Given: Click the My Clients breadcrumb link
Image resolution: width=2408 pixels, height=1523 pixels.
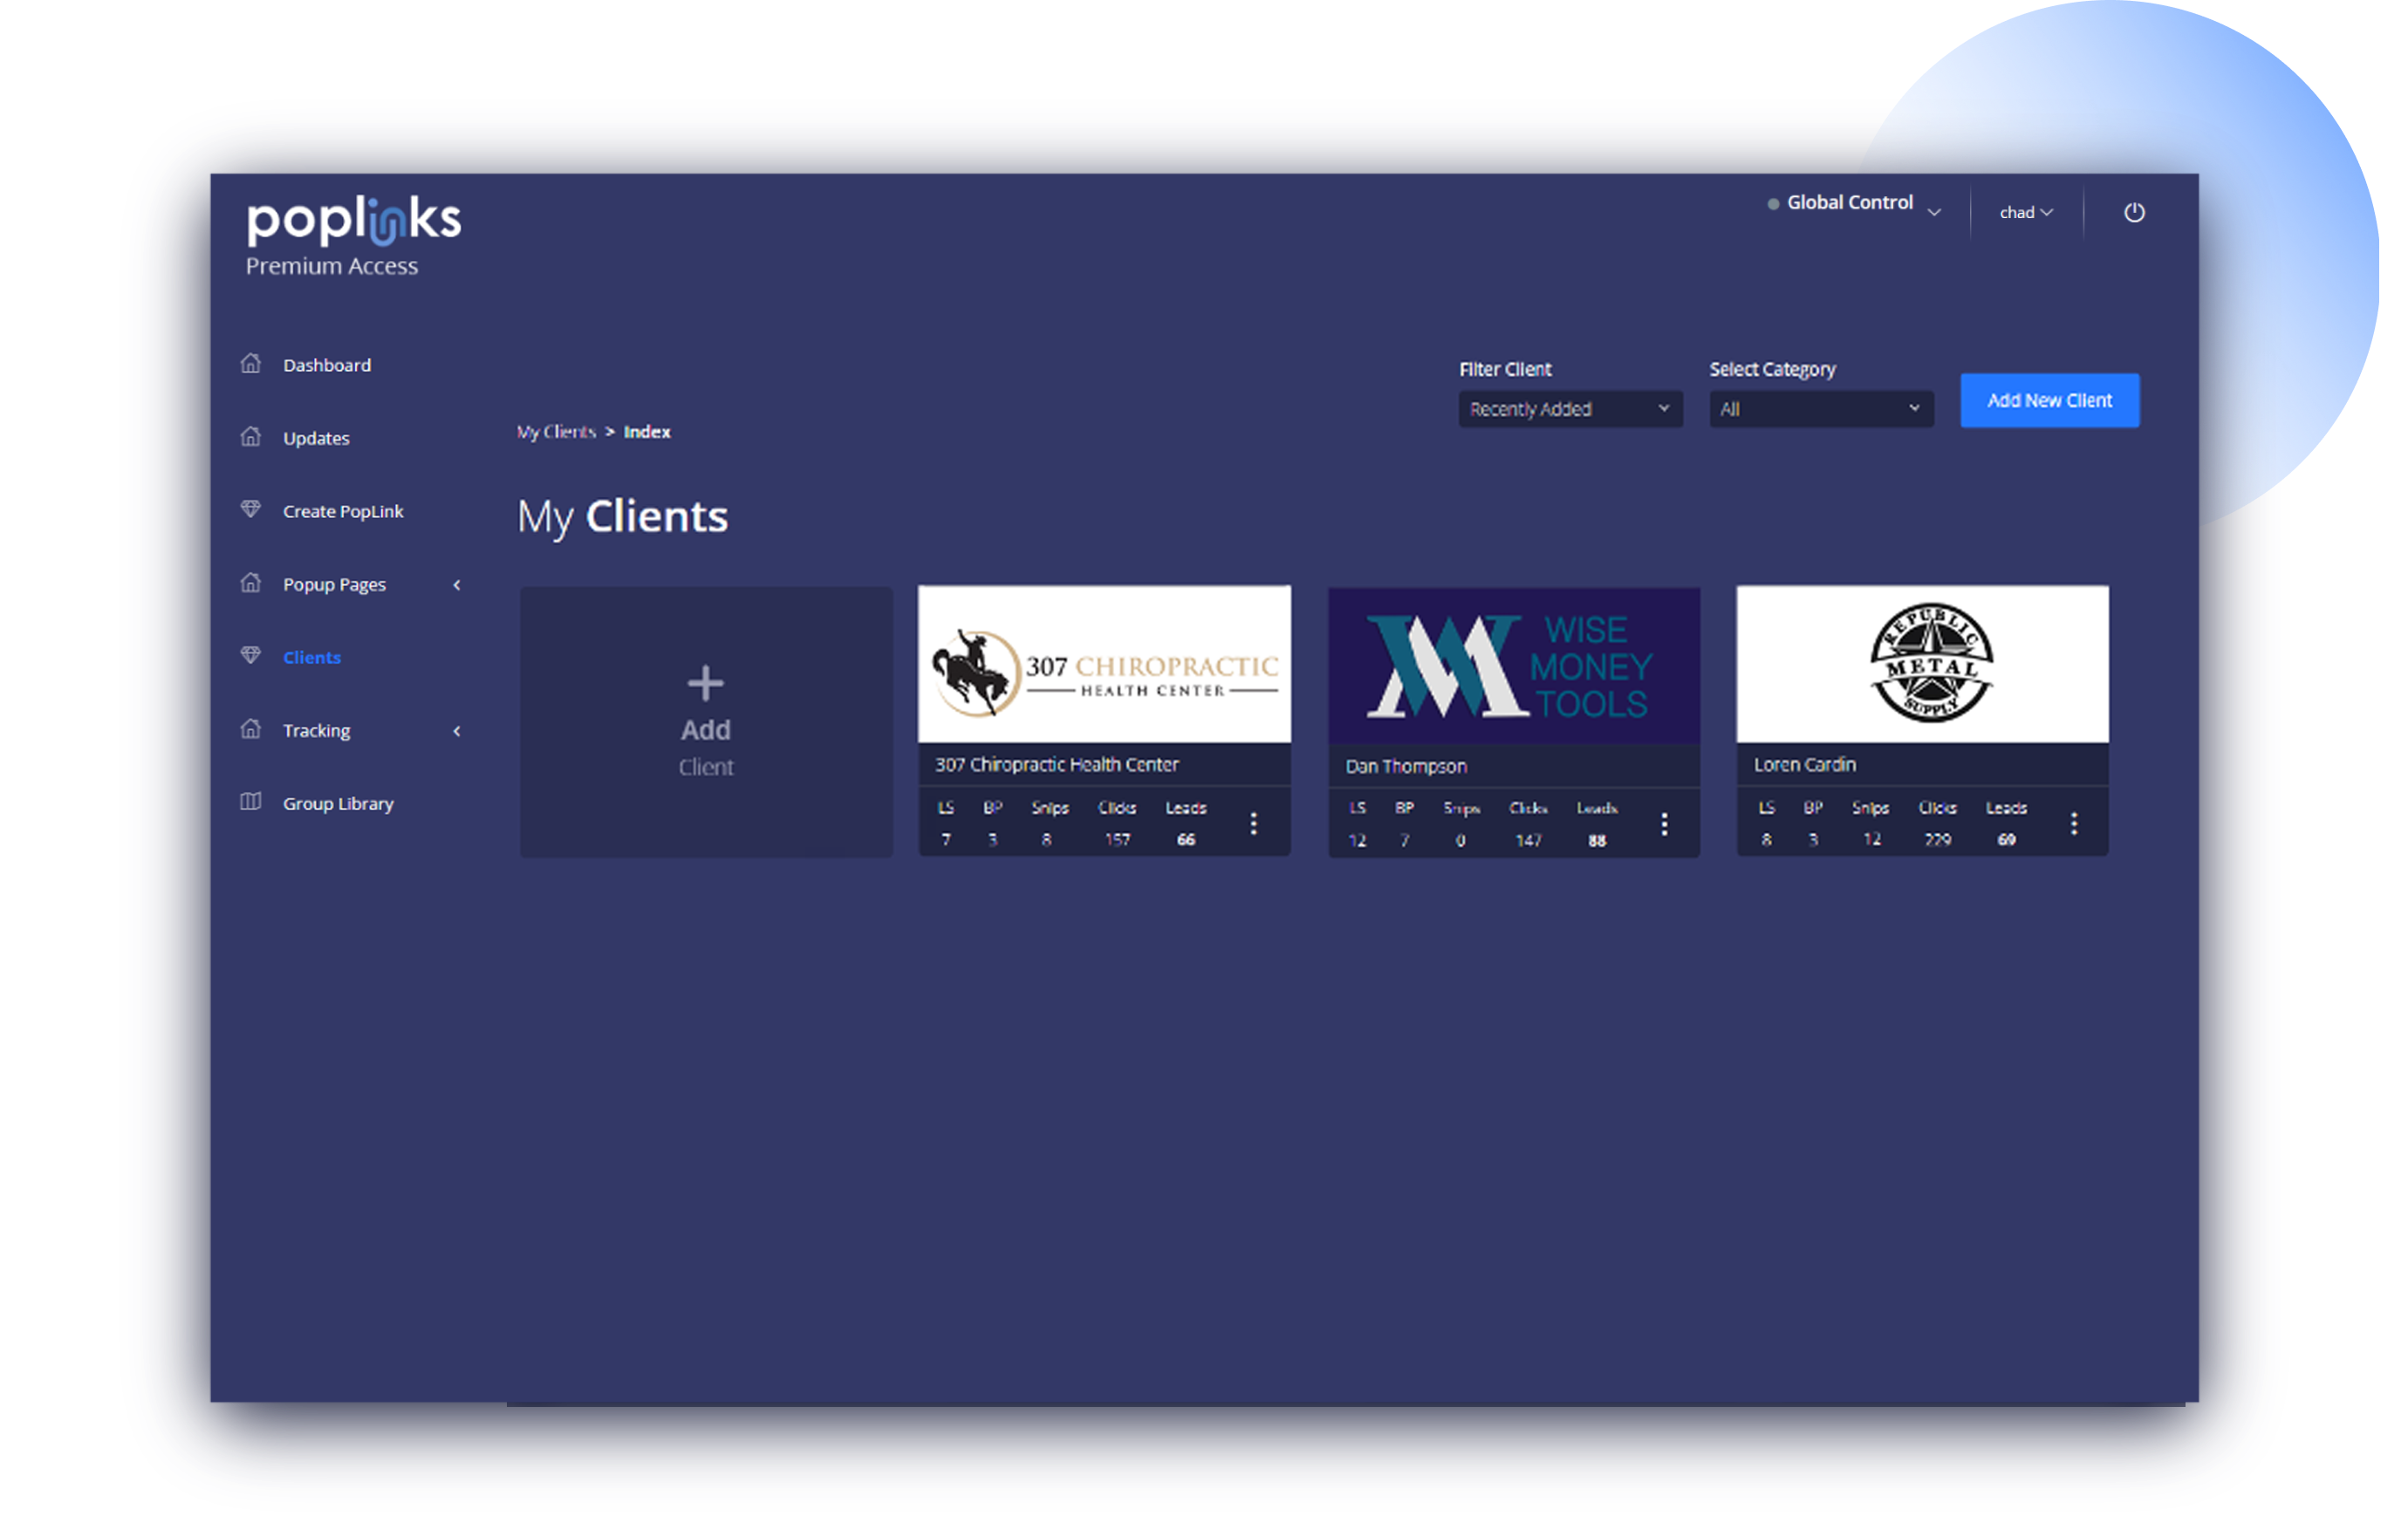Looking at the screenshot, I should pos(556,432).
